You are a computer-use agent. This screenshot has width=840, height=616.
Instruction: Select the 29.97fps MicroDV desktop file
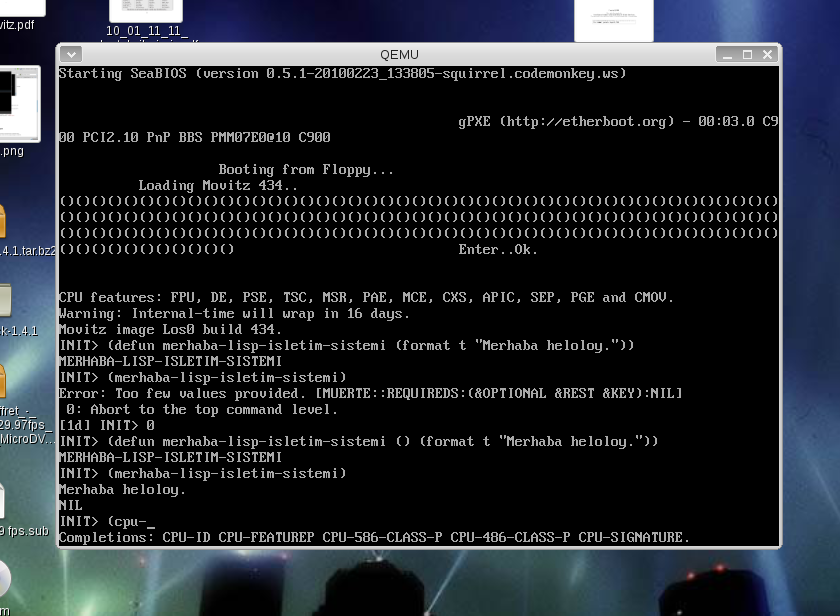click(x=27, y=407)
